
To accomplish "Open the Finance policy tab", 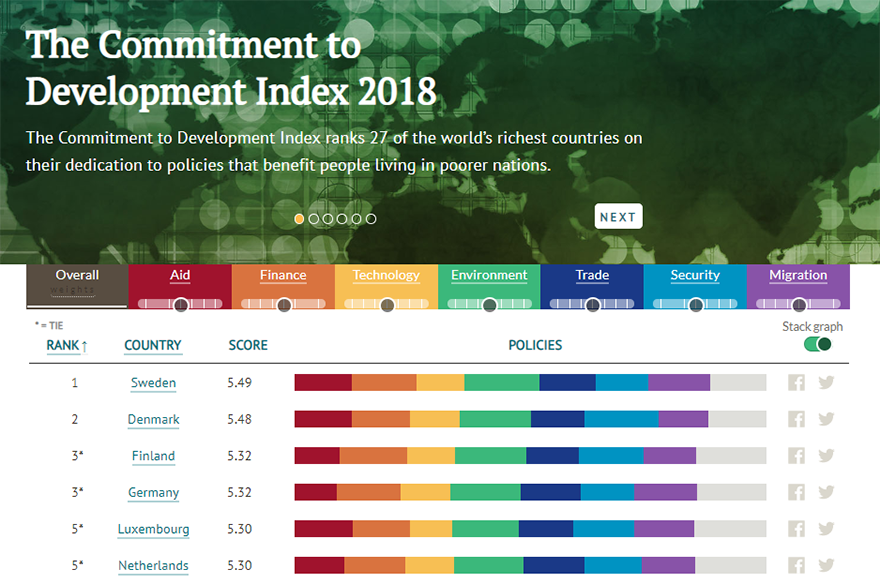I will pos(283,275).
